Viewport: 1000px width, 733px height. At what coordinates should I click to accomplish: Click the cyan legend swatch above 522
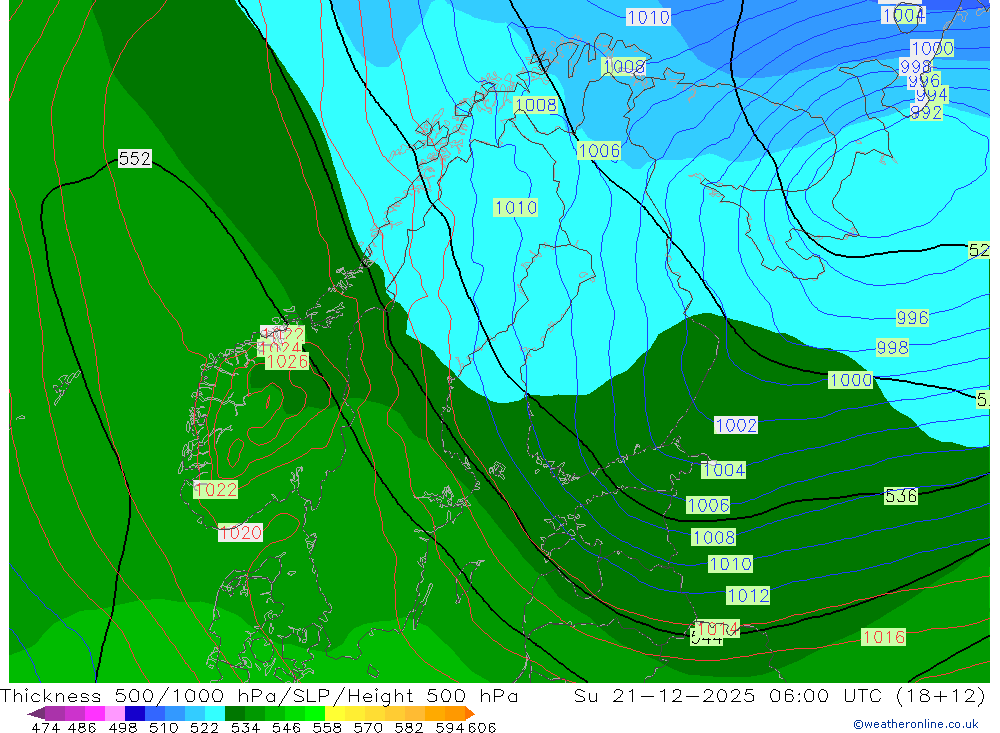[x=215, y=713]
